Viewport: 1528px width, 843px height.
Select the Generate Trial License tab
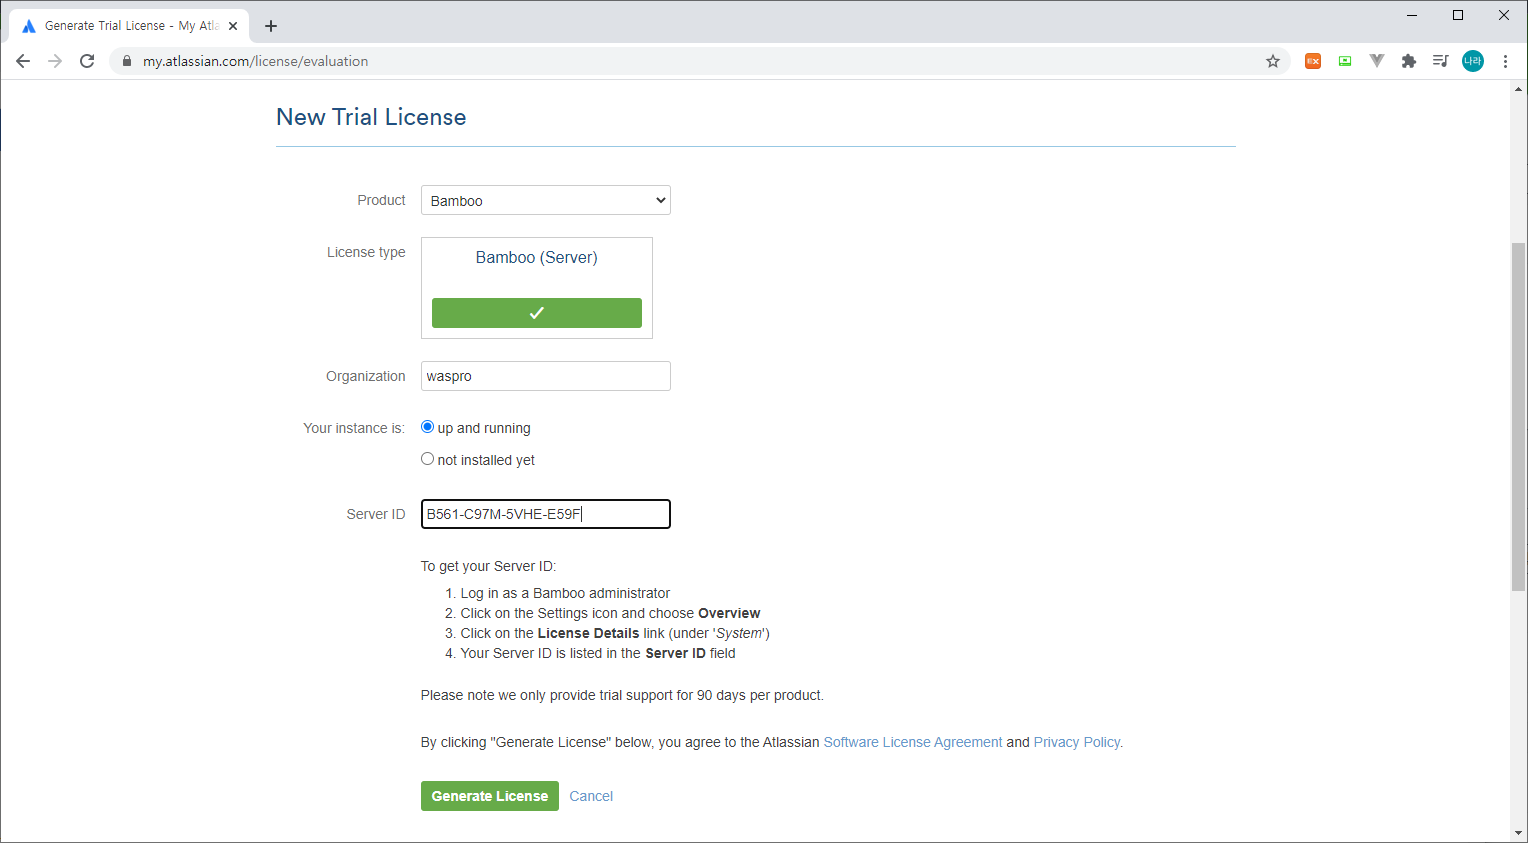coord(130,26)
